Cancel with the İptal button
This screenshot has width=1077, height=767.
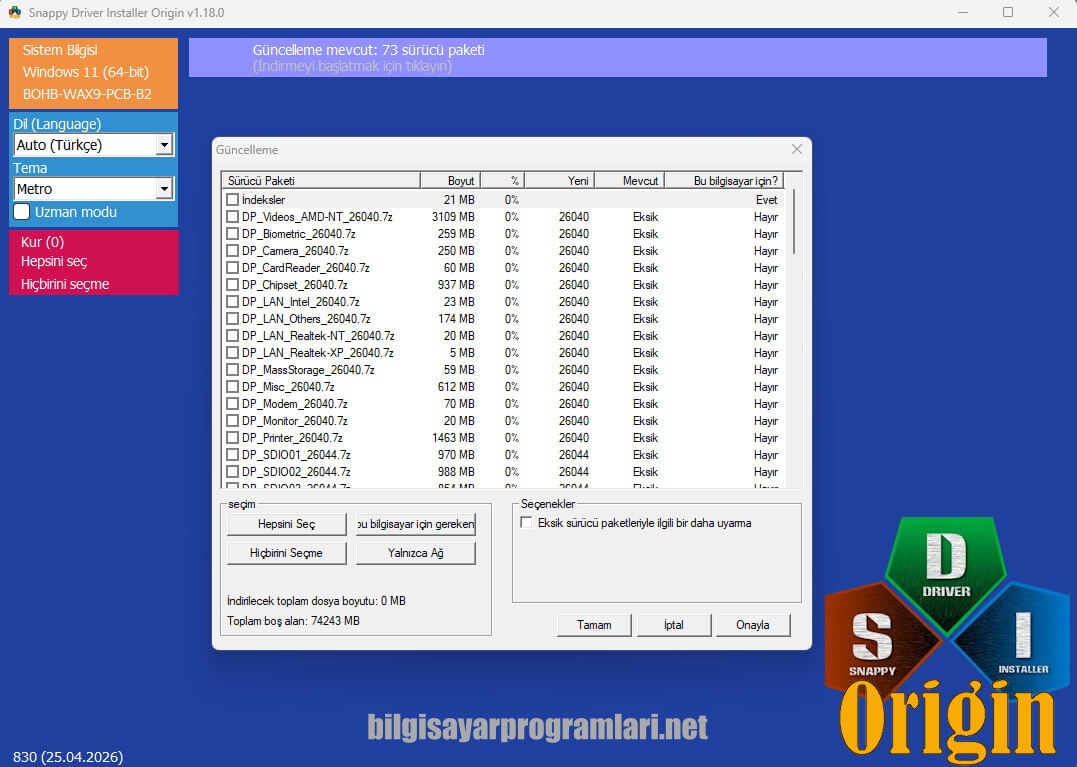tap(674, 625)
